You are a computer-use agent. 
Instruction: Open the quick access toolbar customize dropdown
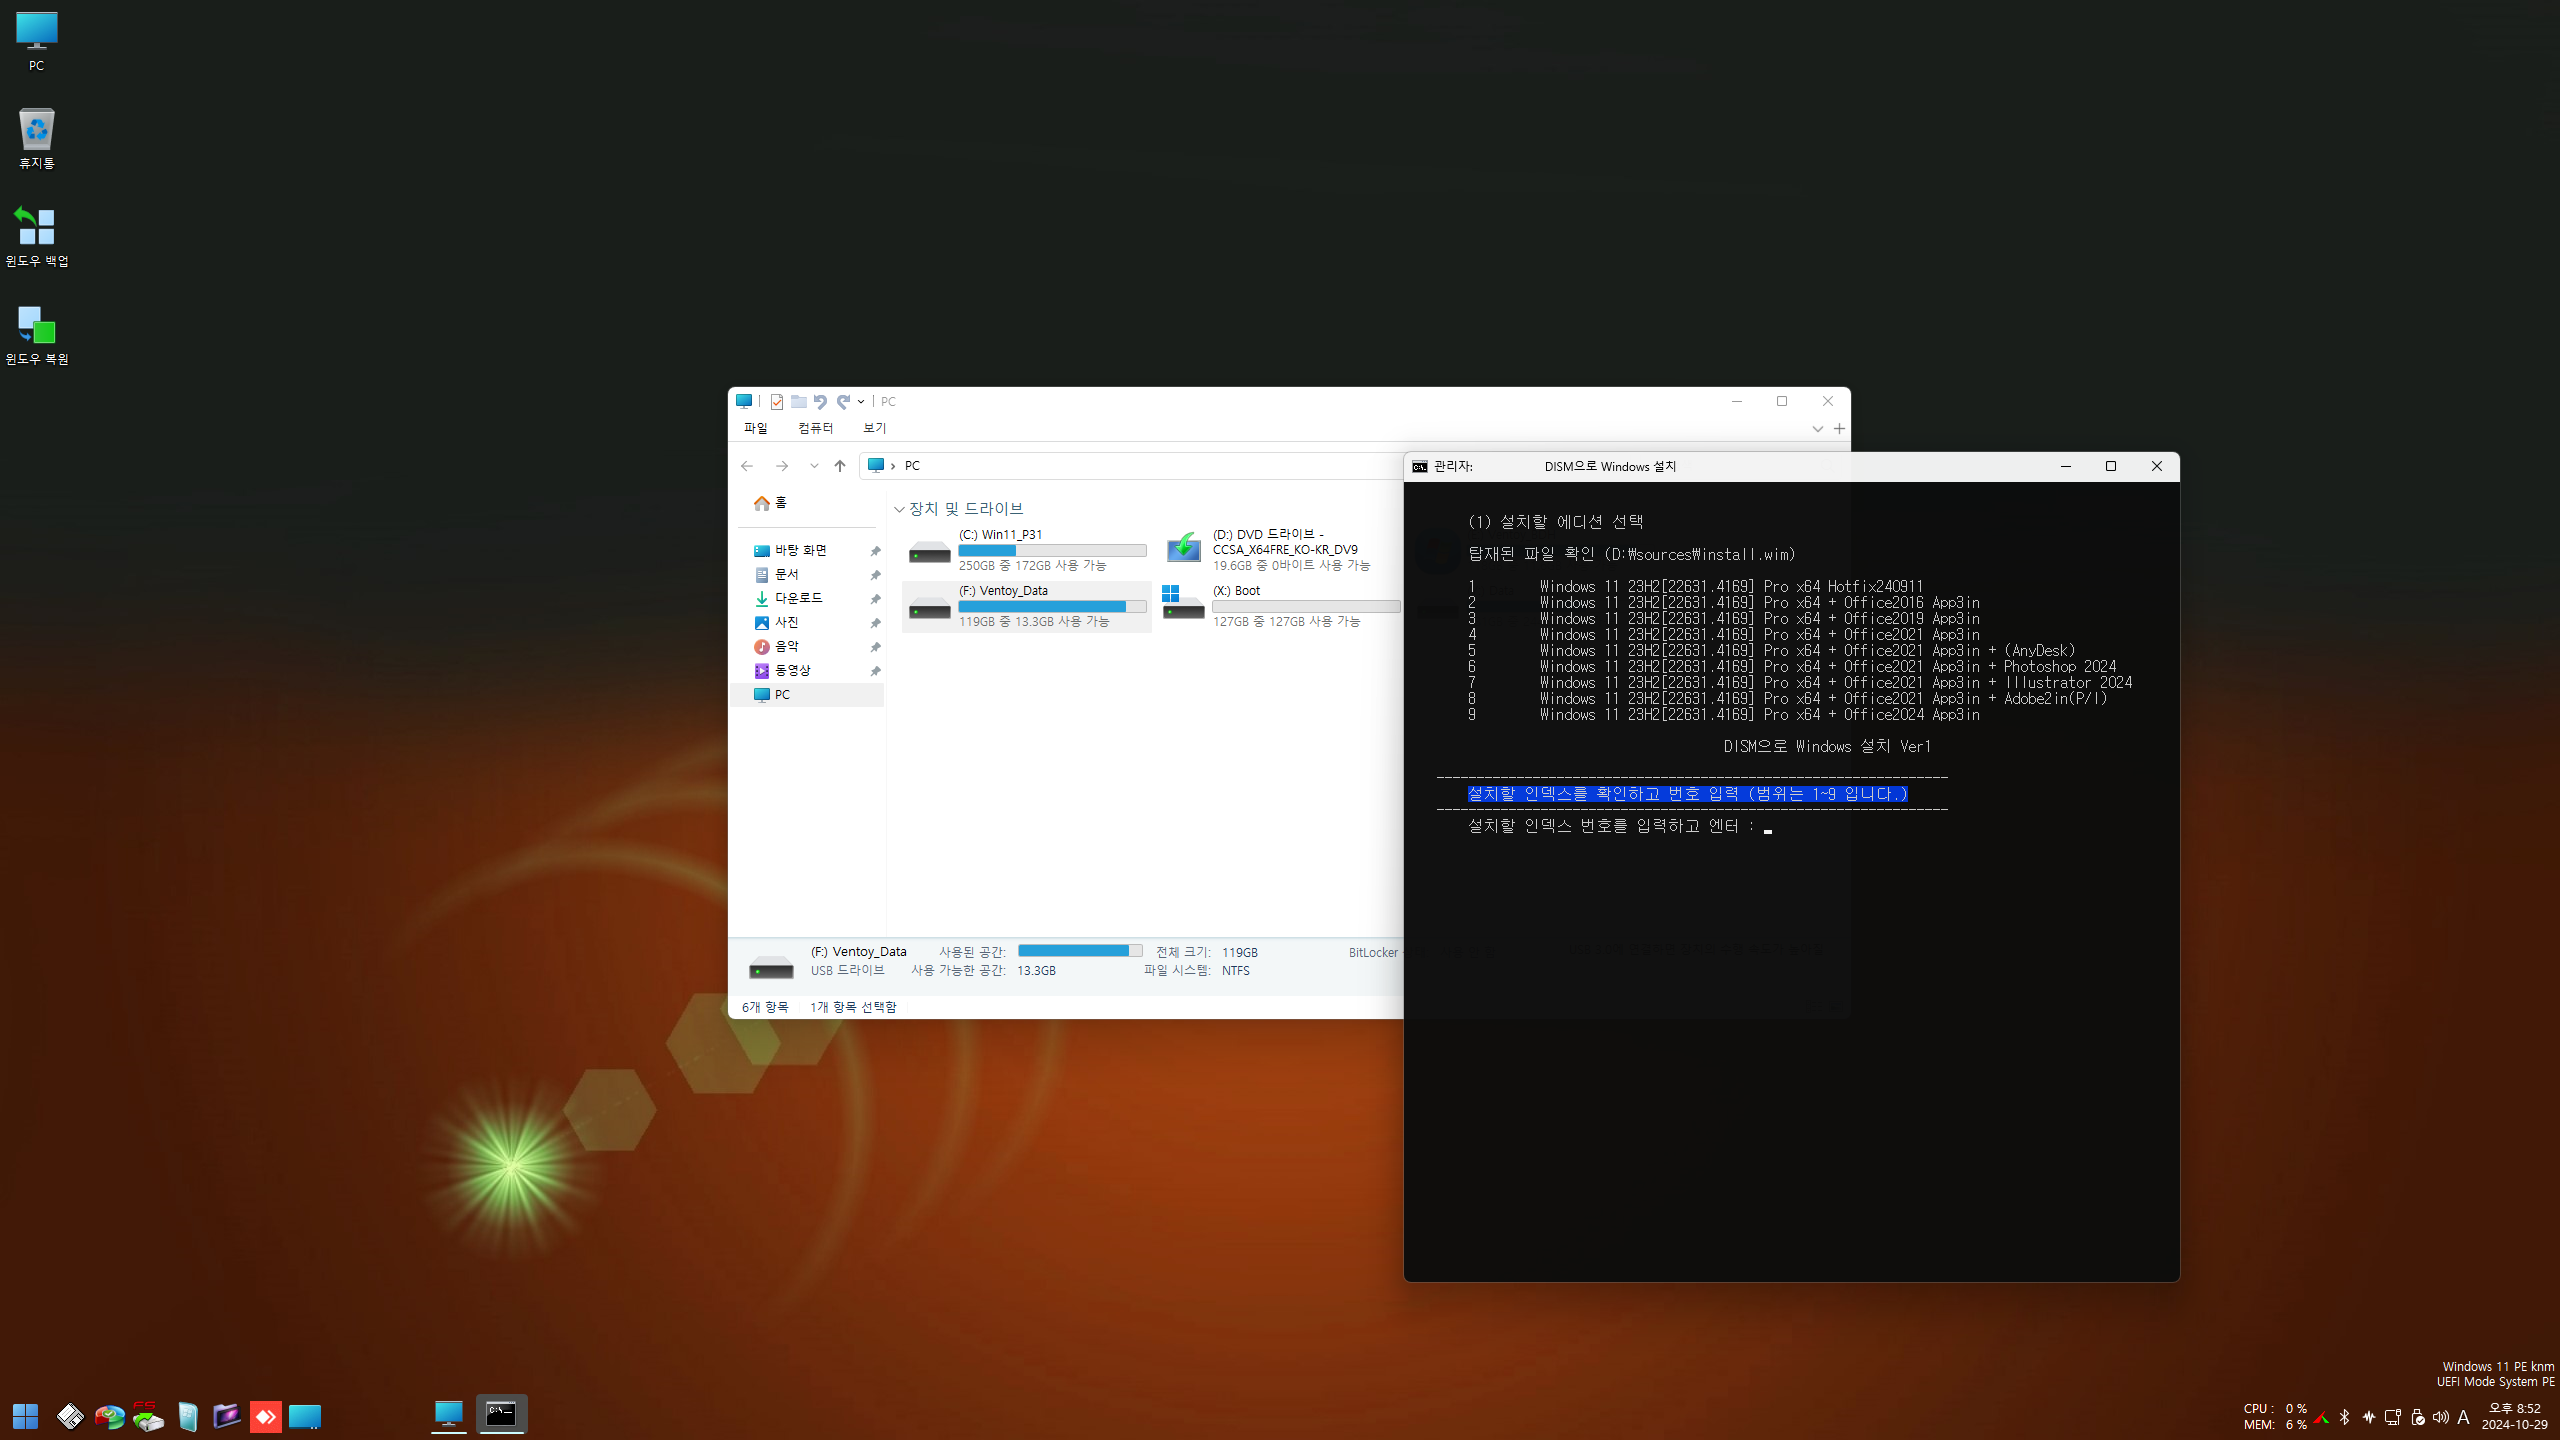pos(861,401)
